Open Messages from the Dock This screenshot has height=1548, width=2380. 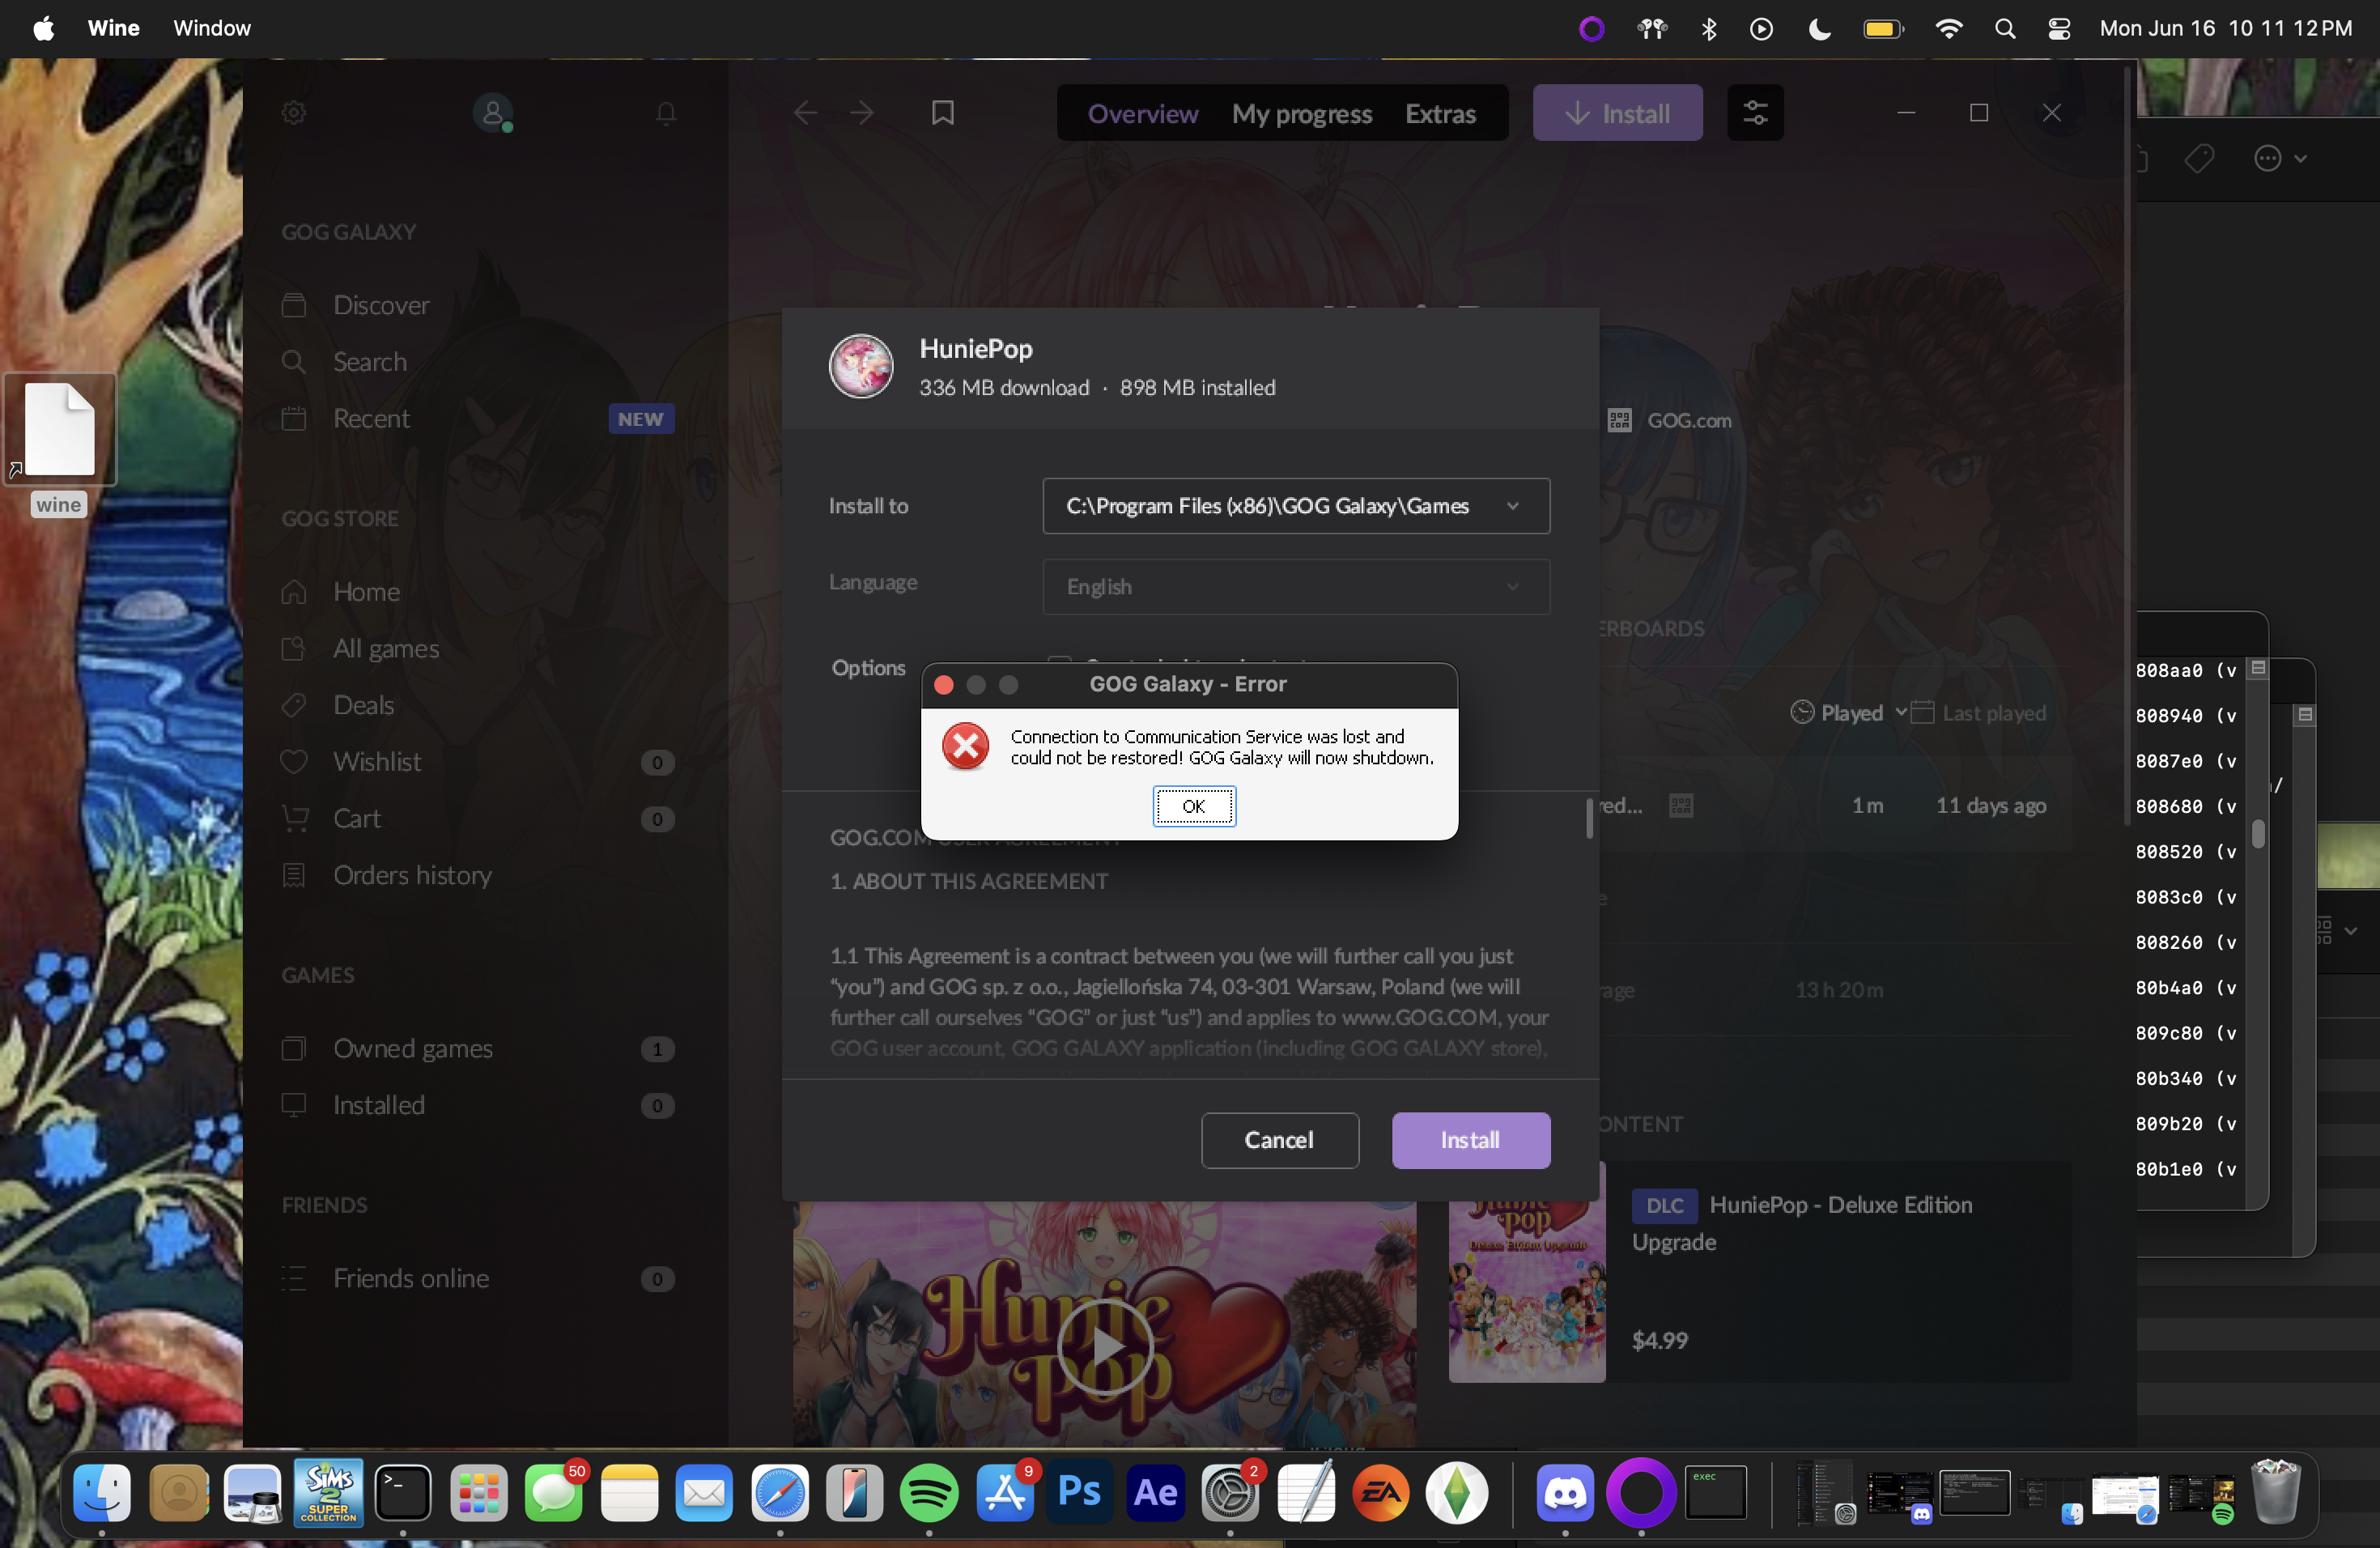pyautogui.click(x=553, y=1493)
